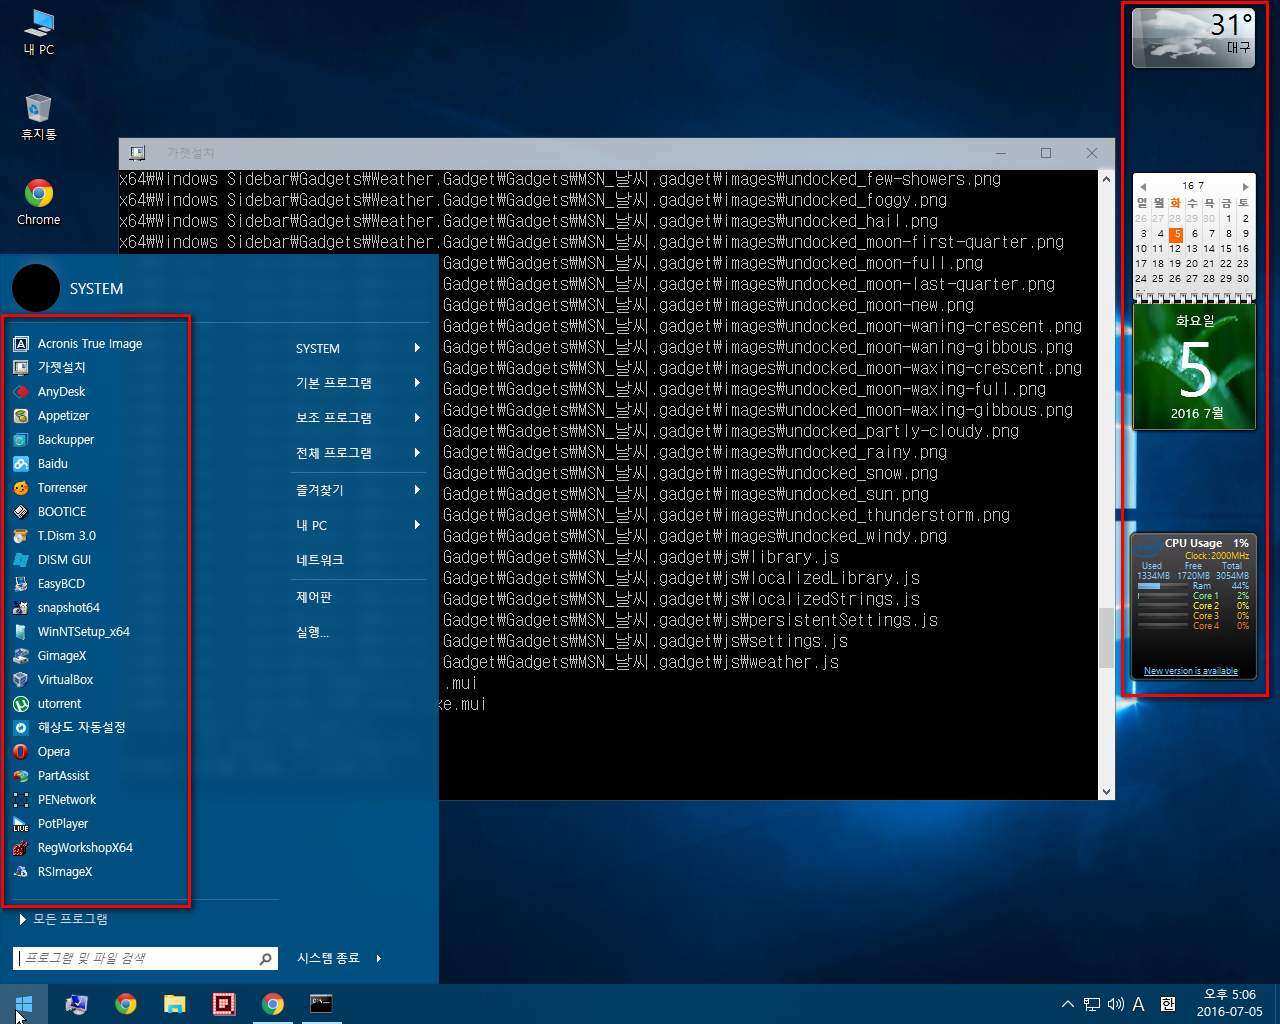Viewport: 1280px width, 1024px height.
Task: Expand the 즐겨찾기 submenu
Action: click(357, 490)
